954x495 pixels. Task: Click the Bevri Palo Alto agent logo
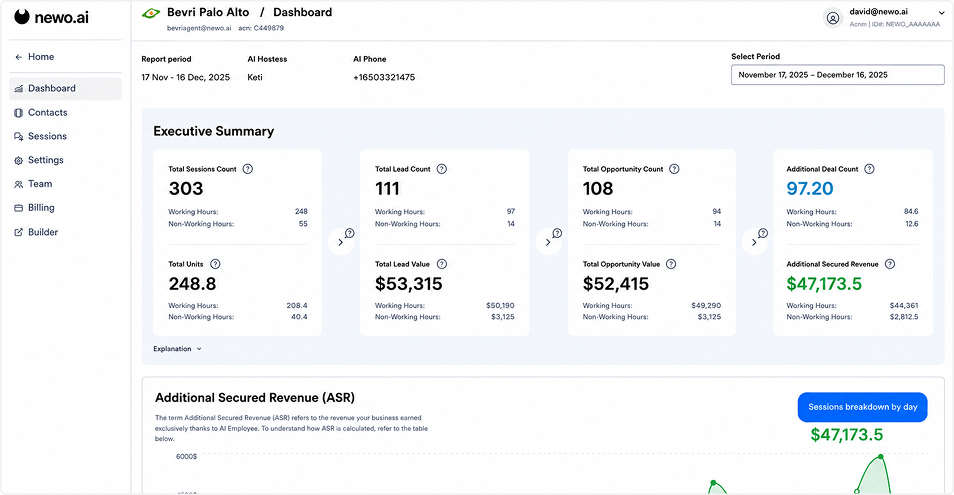point(151,13)
